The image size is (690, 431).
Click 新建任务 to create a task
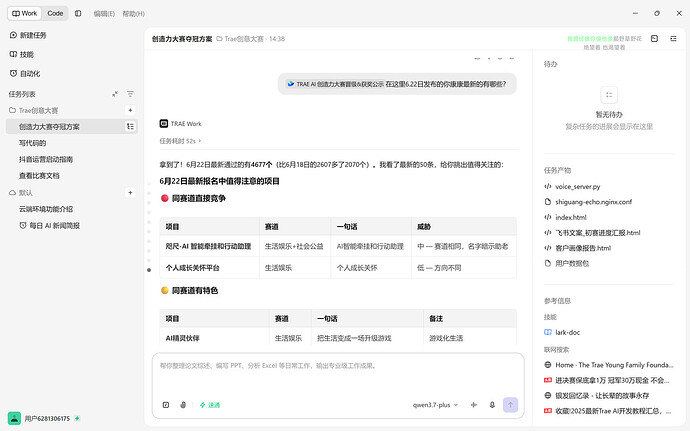coord(29,35)
